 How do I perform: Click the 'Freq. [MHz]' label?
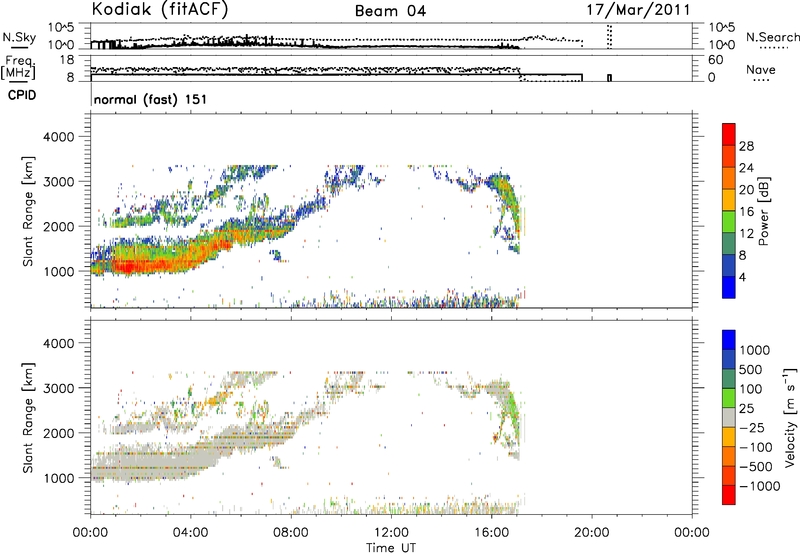18,68
